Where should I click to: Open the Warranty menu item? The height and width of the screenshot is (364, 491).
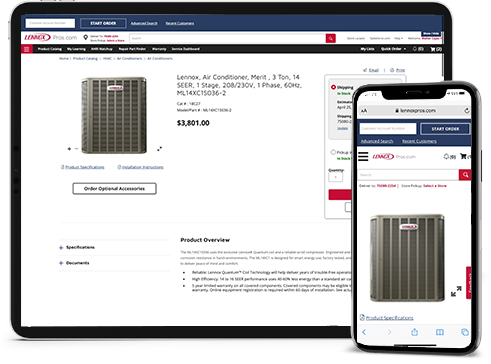coord(159,49)
